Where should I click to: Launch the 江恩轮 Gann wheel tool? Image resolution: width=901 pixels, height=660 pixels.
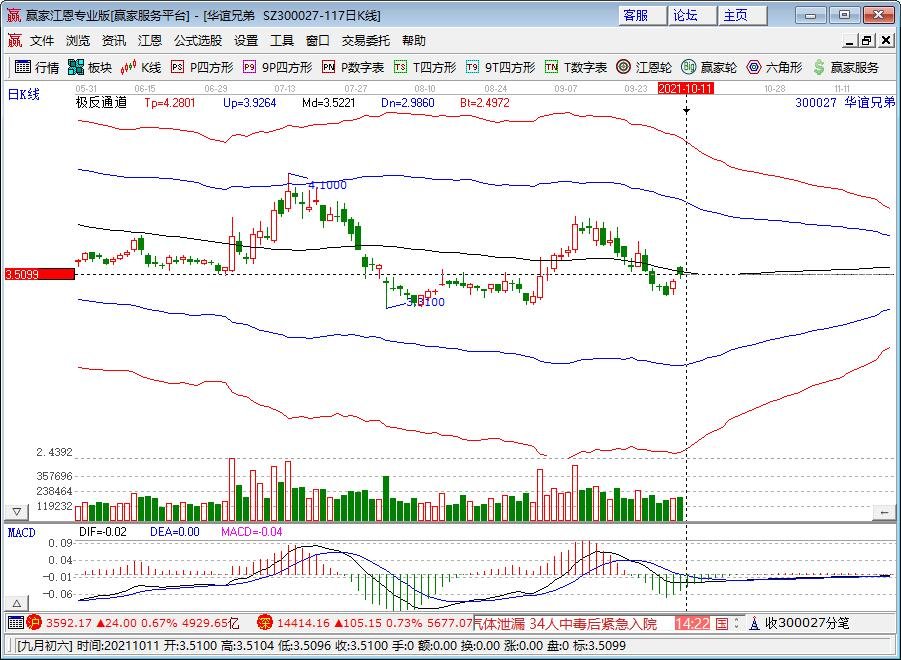[x=645, y=68]
